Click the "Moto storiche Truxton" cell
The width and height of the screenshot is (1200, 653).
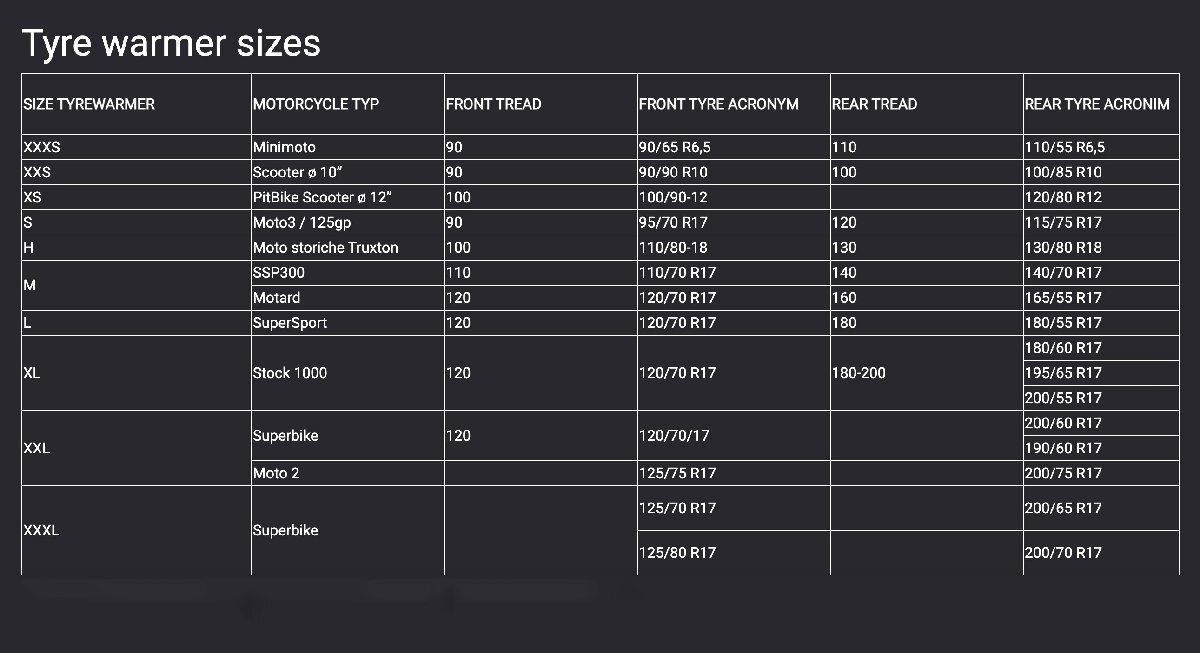326,247
